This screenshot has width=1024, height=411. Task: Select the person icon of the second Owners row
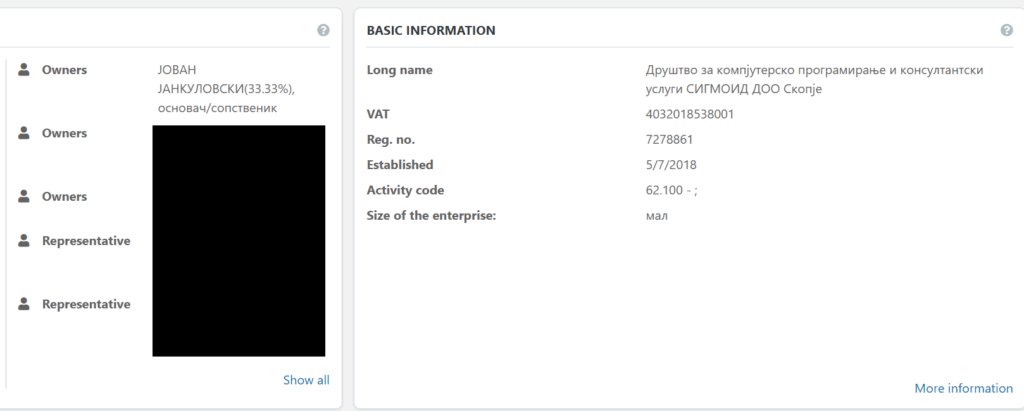click(x=24, y=133)
